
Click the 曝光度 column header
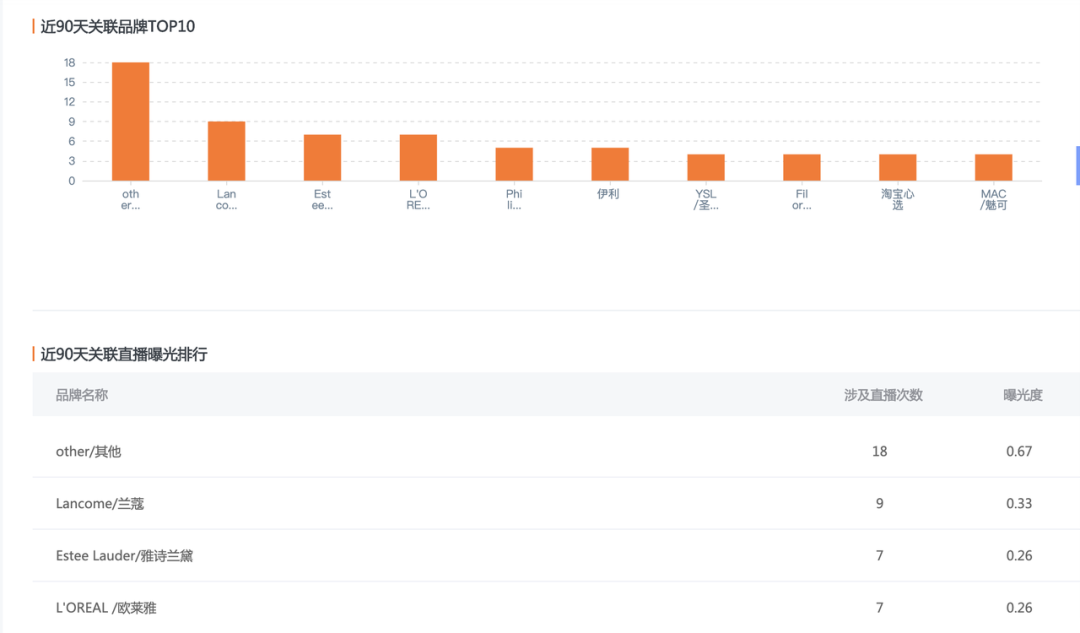click(1023, 395)
